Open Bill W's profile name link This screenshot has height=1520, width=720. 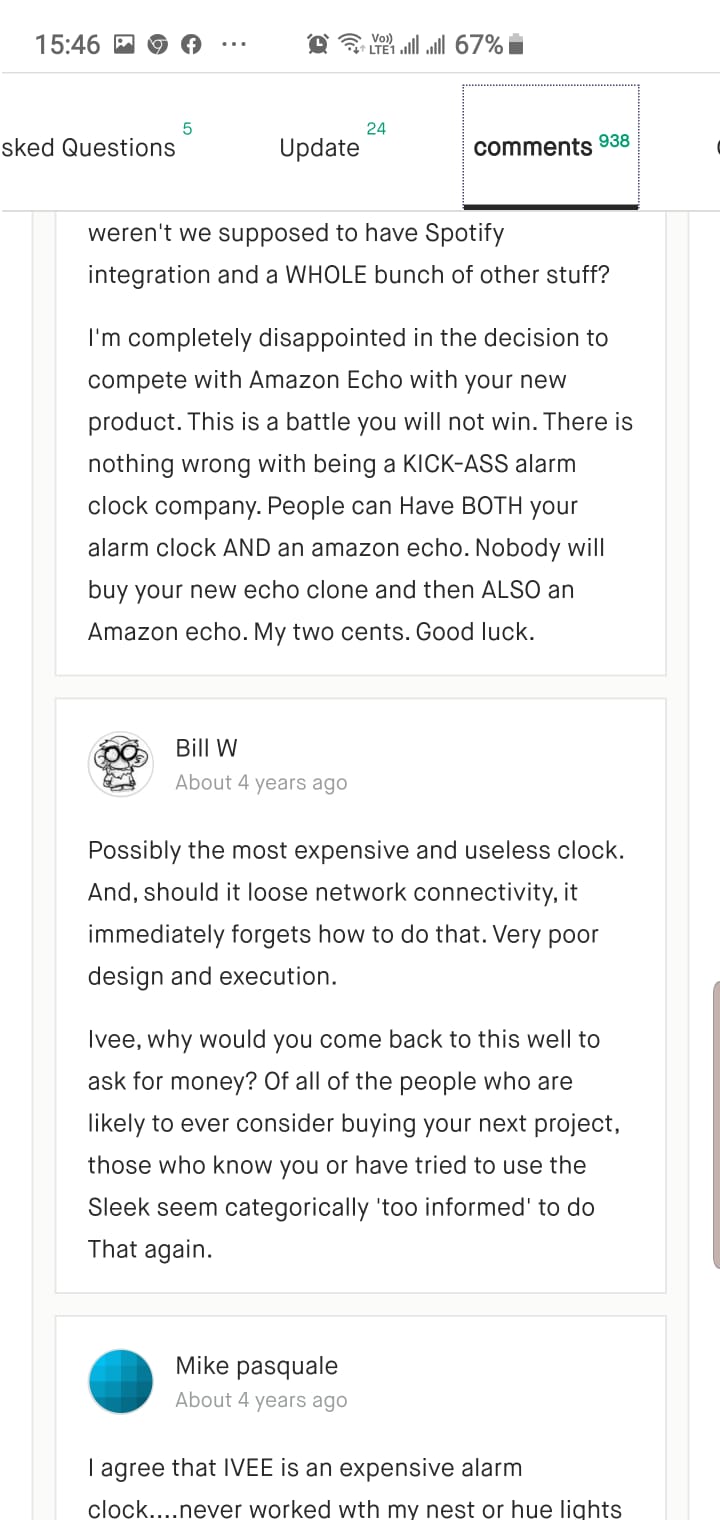pyautogui.click(x=206, y=748)
